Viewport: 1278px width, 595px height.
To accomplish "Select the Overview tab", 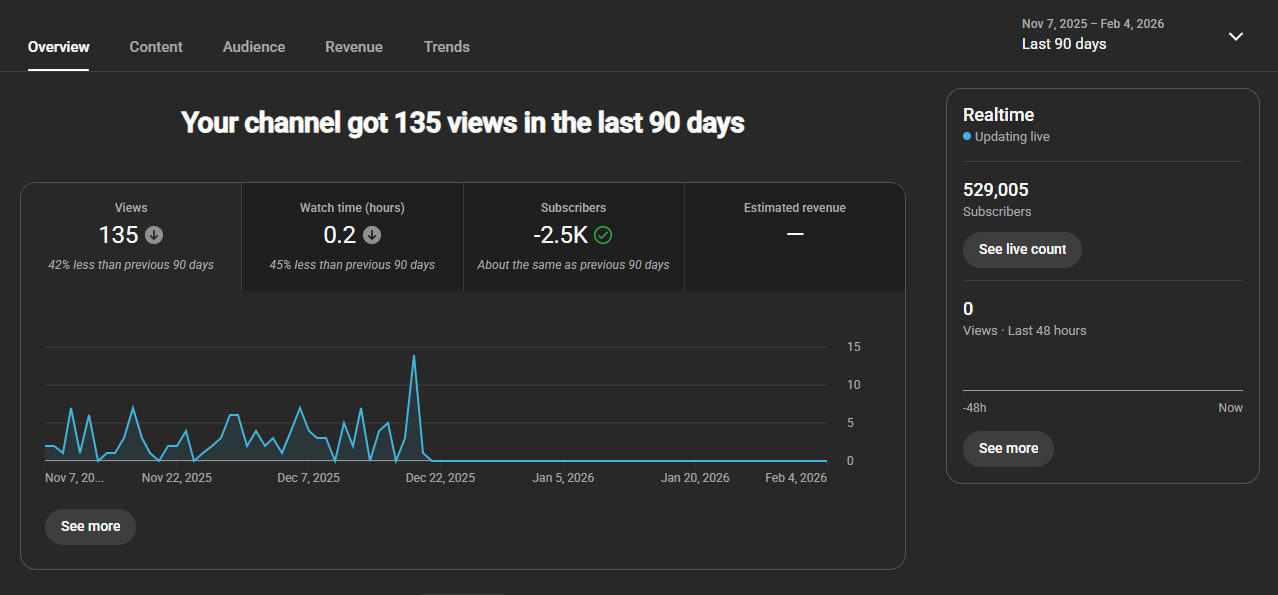I will (59, 47).
